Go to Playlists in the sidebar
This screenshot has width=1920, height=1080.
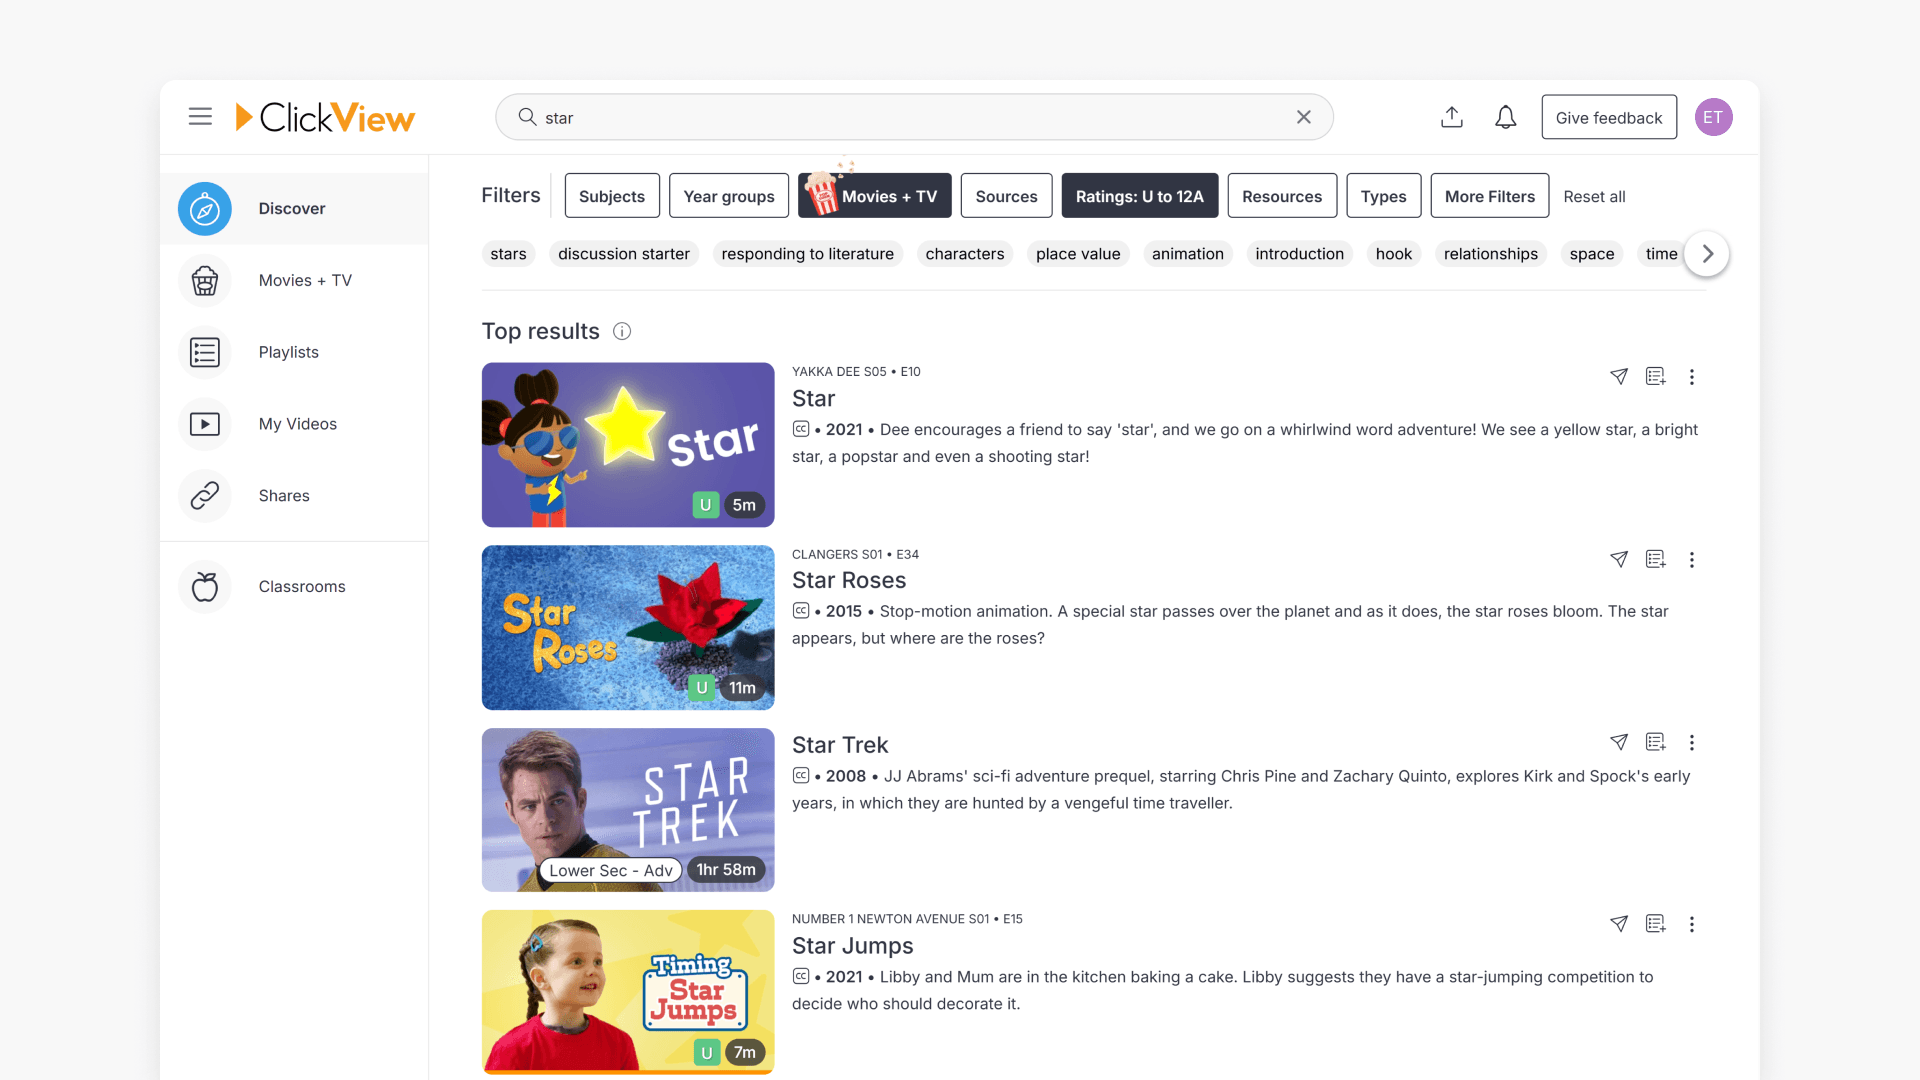(x=288, y=352)
